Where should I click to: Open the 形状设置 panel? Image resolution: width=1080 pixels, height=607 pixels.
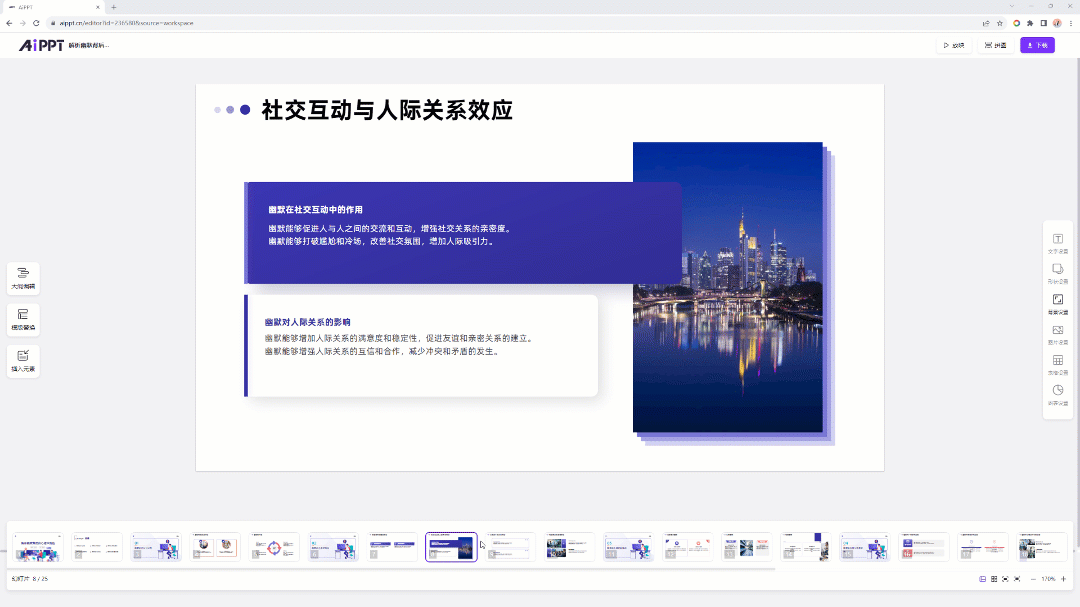pos(1058,271)
